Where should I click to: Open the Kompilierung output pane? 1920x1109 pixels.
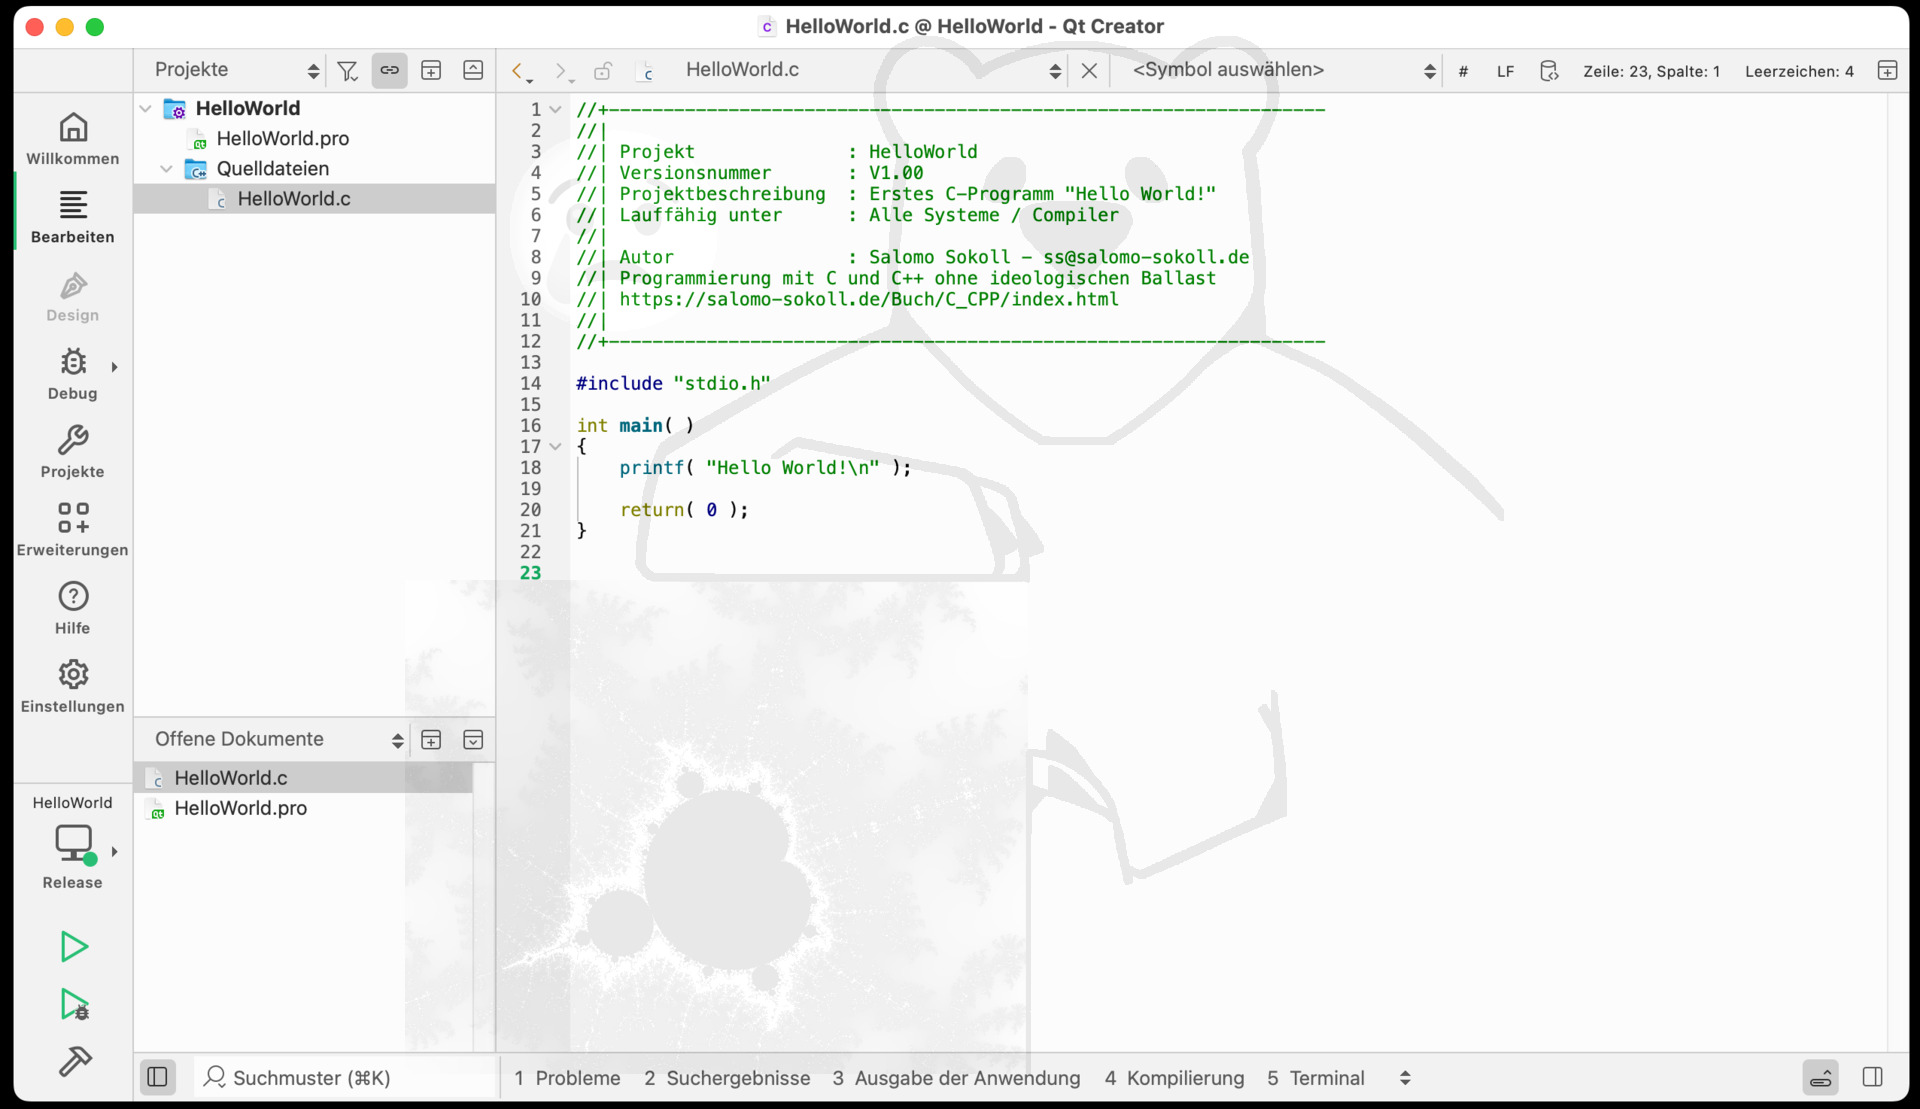click(x=1174, y=1078)
